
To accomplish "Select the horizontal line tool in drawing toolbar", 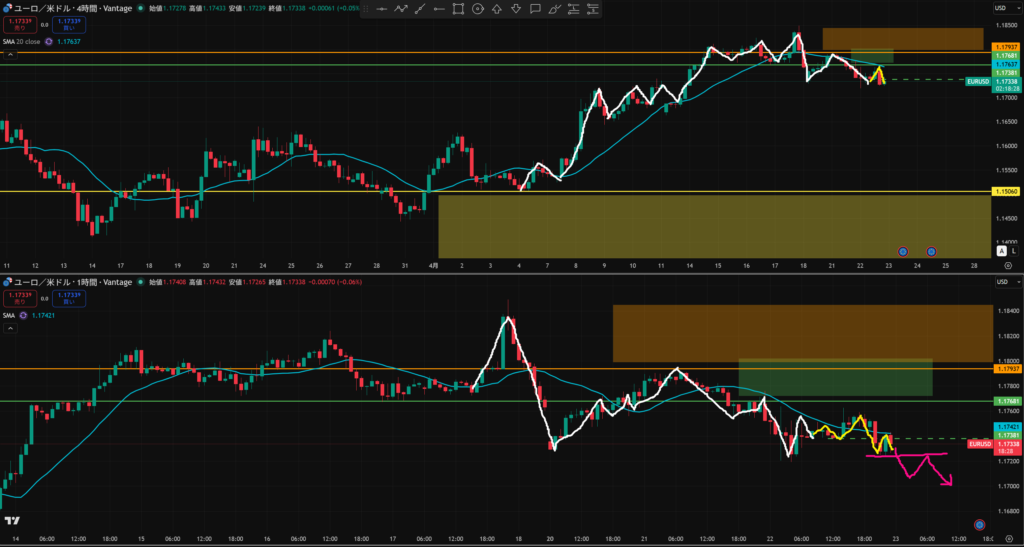I will click(379, 8).
